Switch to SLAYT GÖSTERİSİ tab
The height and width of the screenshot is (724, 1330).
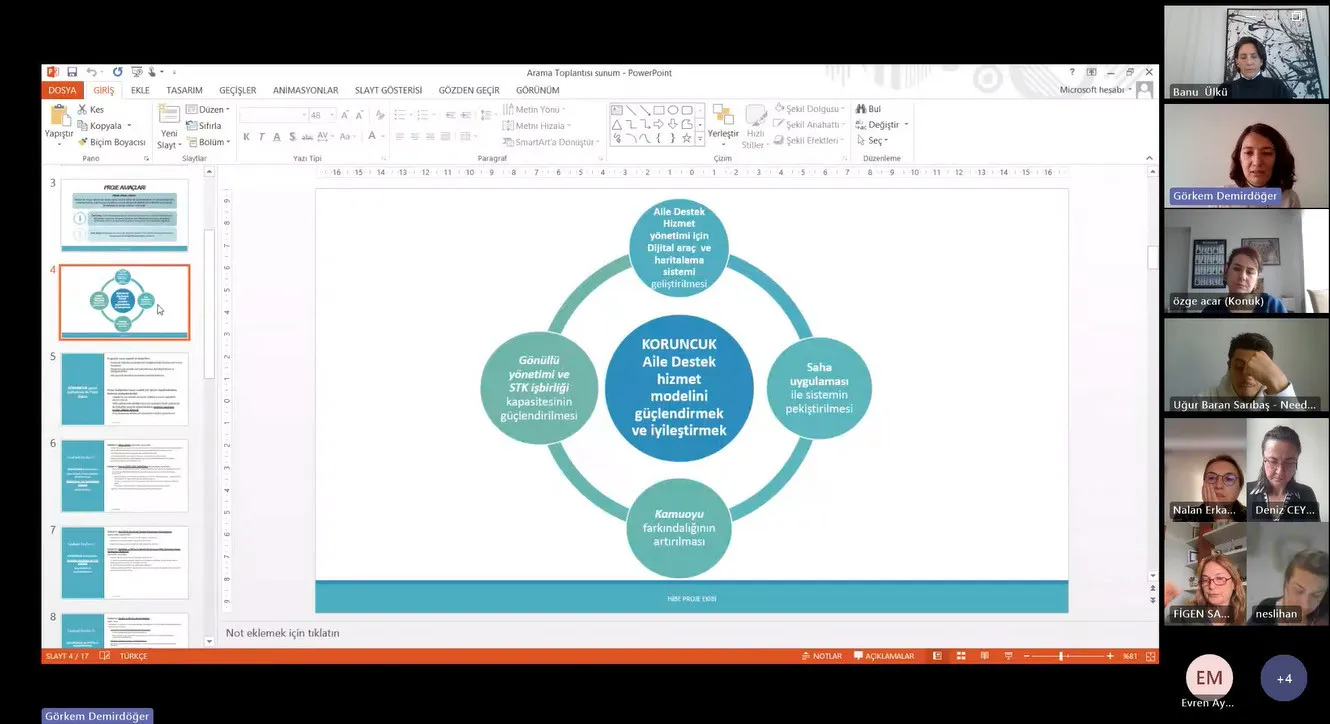coord(388,90)
